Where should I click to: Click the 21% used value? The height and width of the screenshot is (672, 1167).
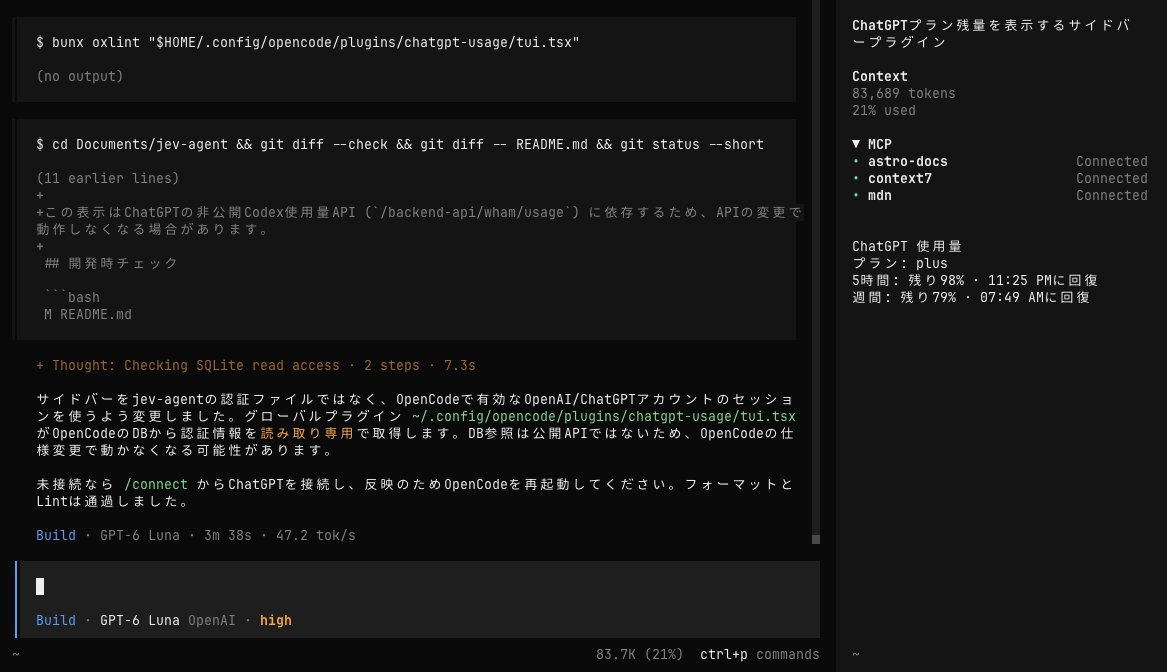point(883,111)
